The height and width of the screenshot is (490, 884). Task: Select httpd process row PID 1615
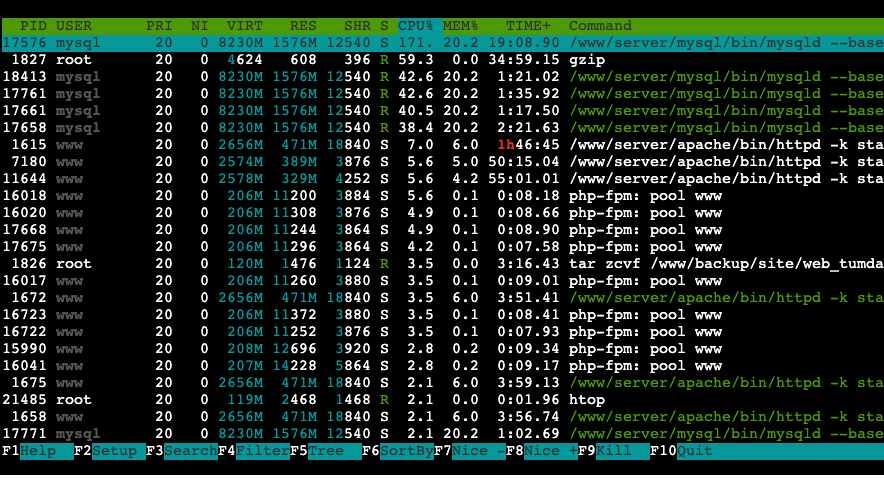click(x=443, y=145)
